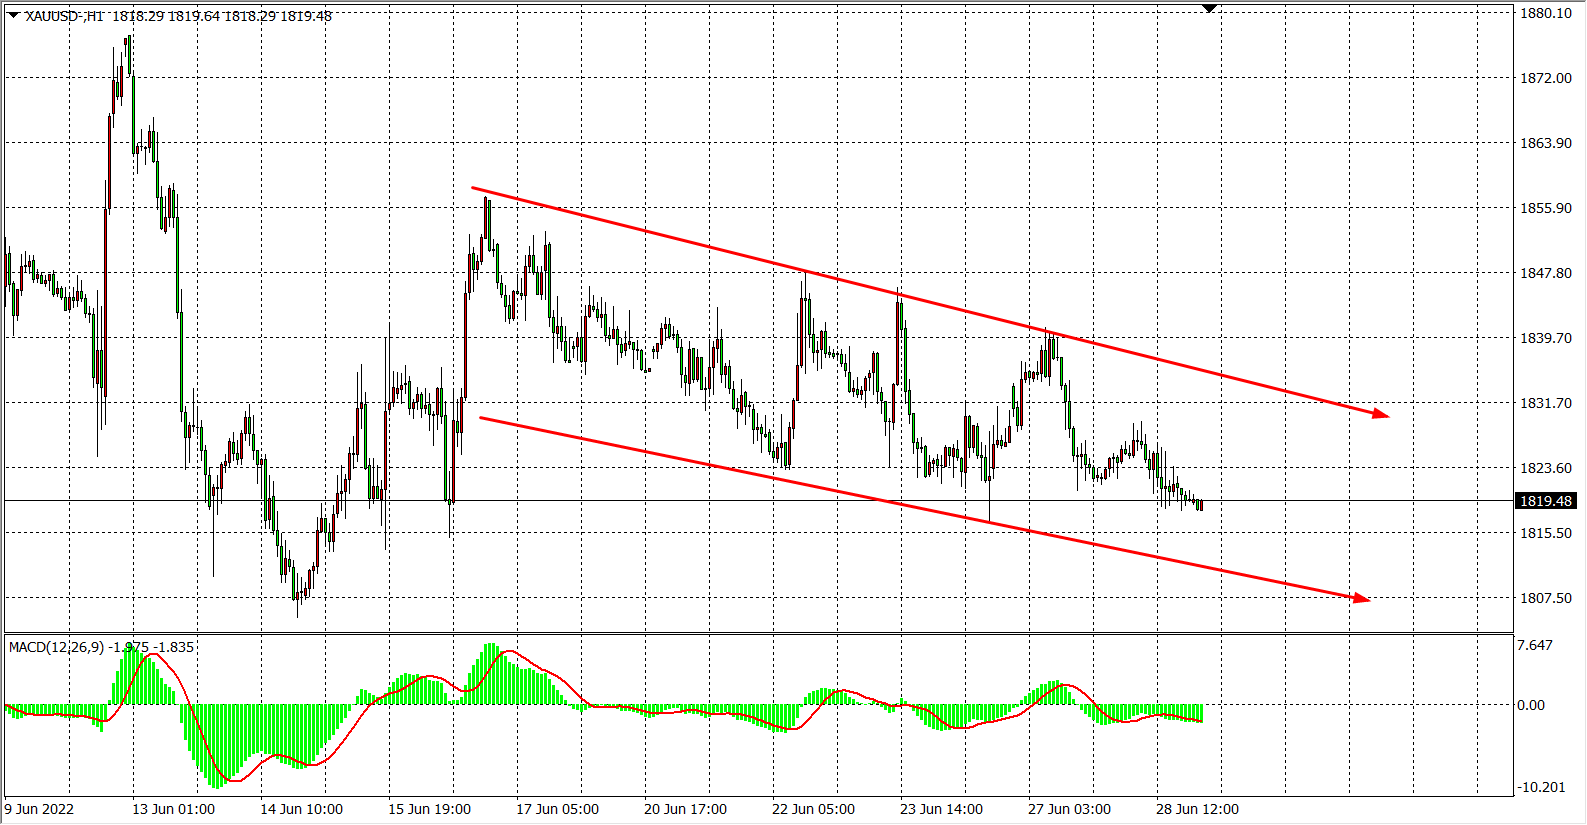Click the 13 Jun 01:00 time axis label
The width and height of the screenshot is (1587, 825).
coord(173,809)
